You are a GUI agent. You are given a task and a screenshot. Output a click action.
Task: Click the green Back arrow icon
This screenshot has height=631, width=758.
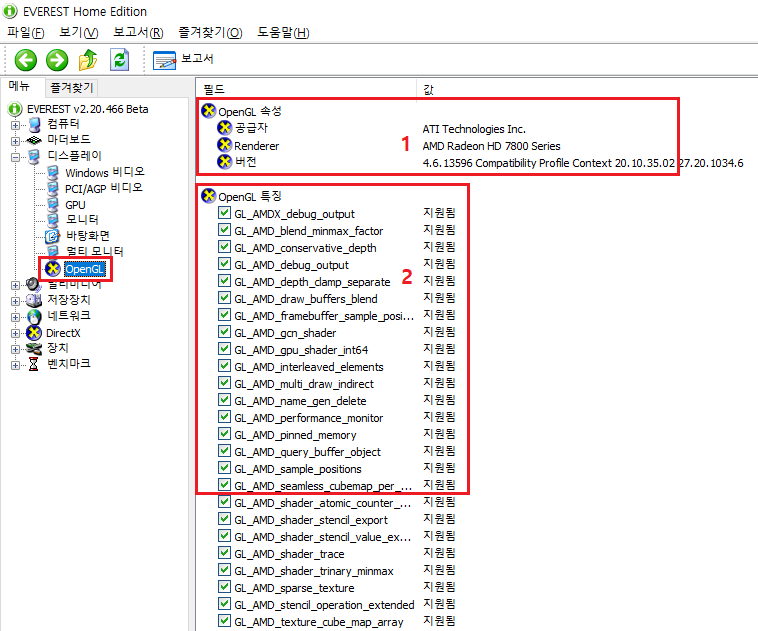click(26, 60)
